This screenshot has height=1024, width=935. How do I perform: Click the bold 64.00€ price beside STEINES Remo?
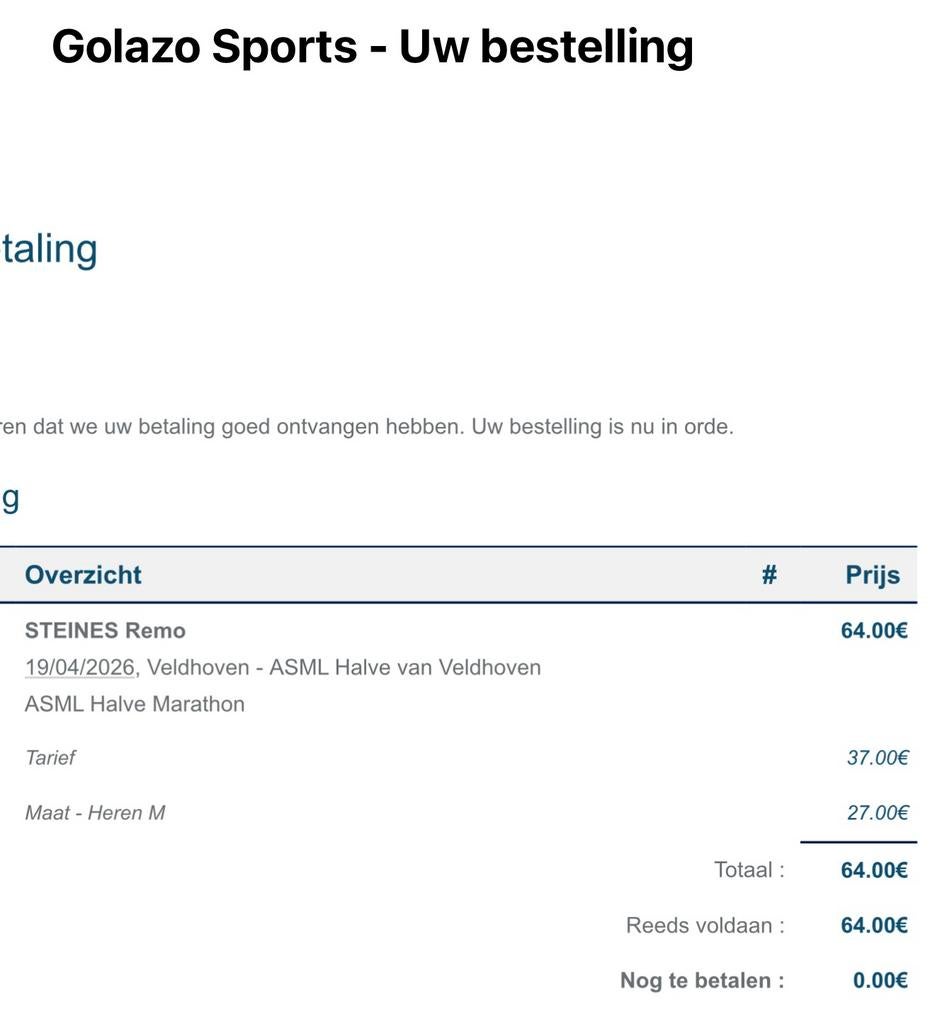(874, 631)
